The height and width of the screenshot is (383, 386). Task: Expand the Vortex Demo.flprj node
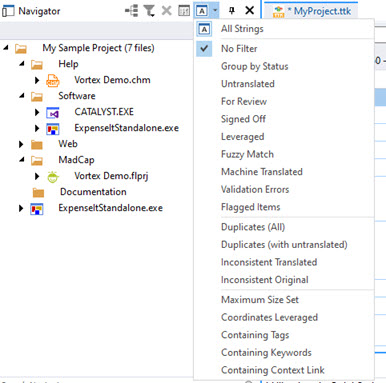(x=37, y=176)
